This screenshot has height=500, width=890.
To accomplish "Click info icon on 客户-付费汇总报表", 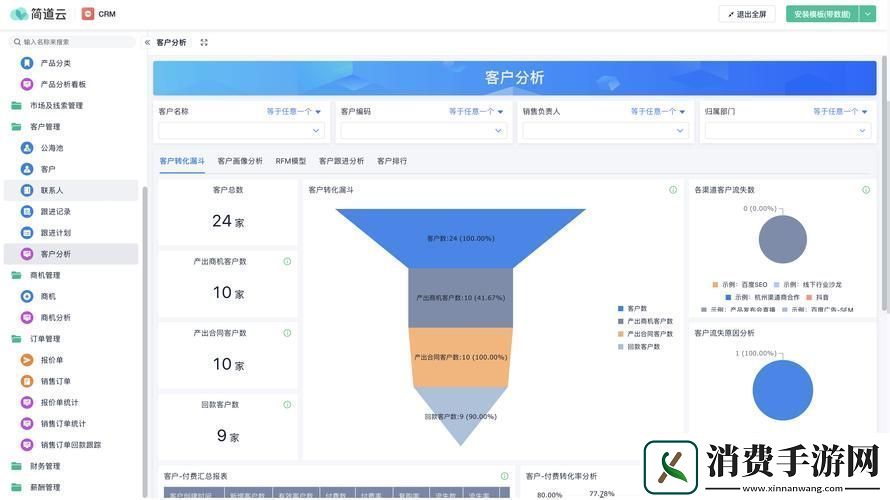I will tap(505, 476).
